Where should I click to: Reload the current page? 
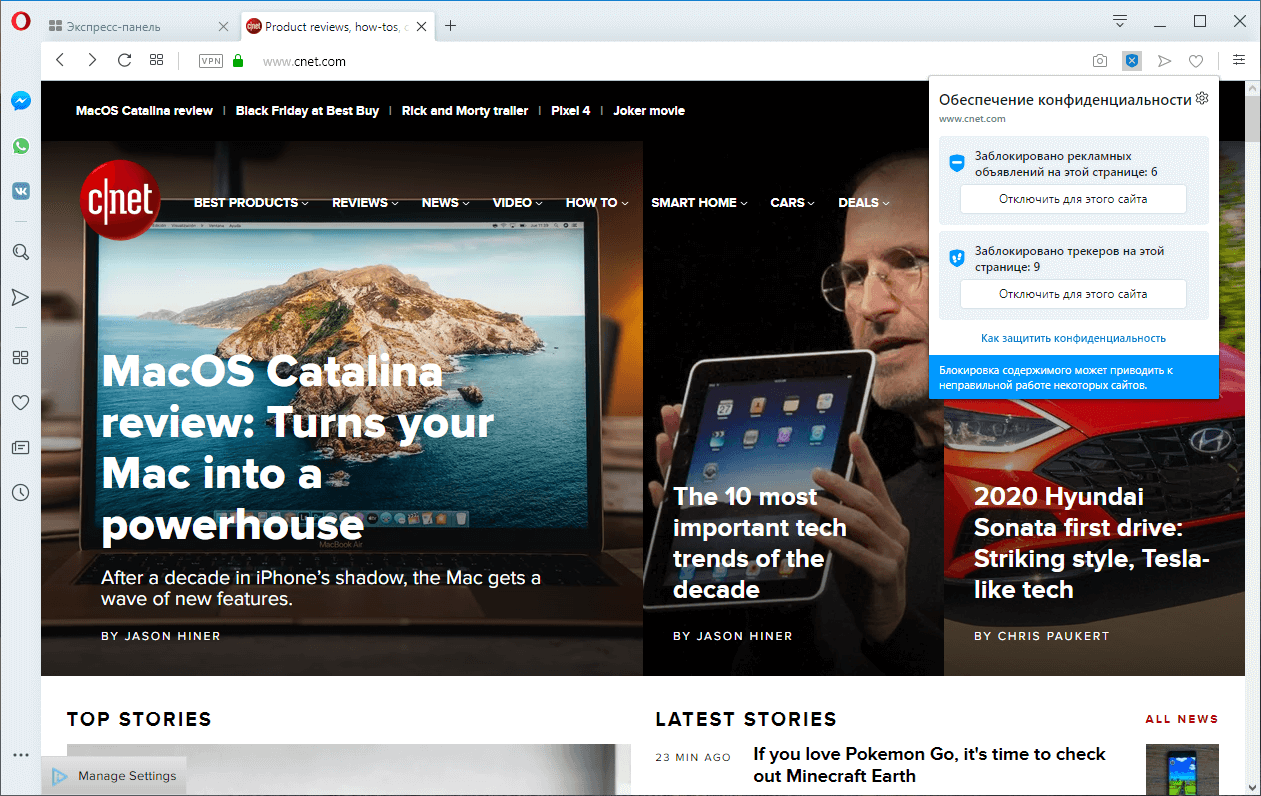point(124,60)
